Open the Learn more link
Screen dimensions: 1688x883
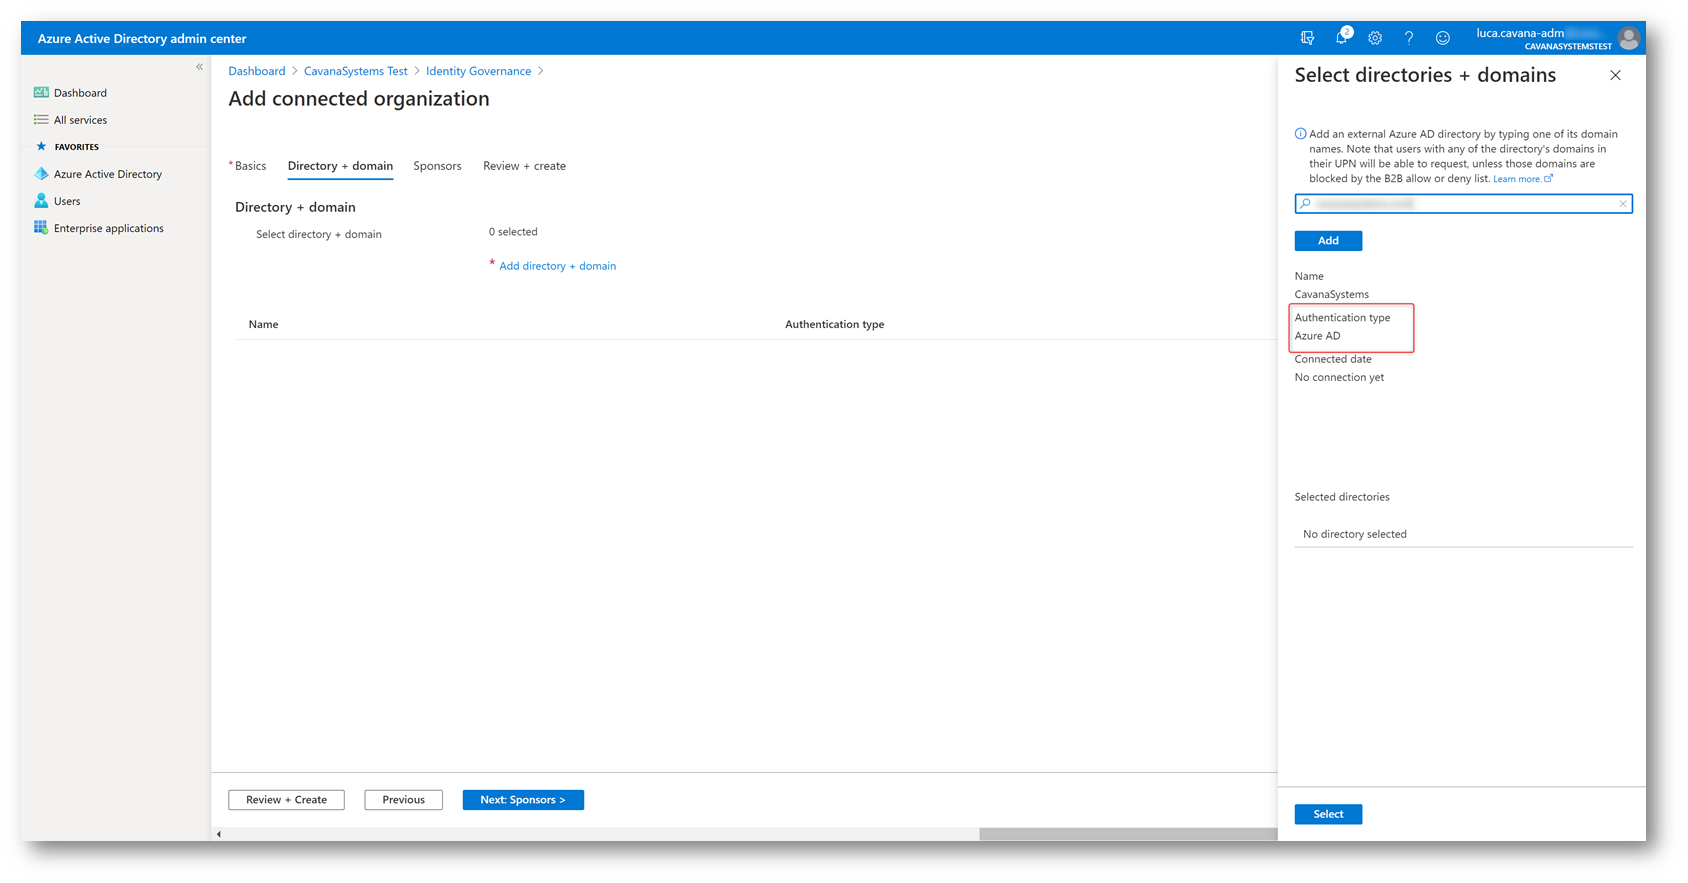pos(1522,179)
